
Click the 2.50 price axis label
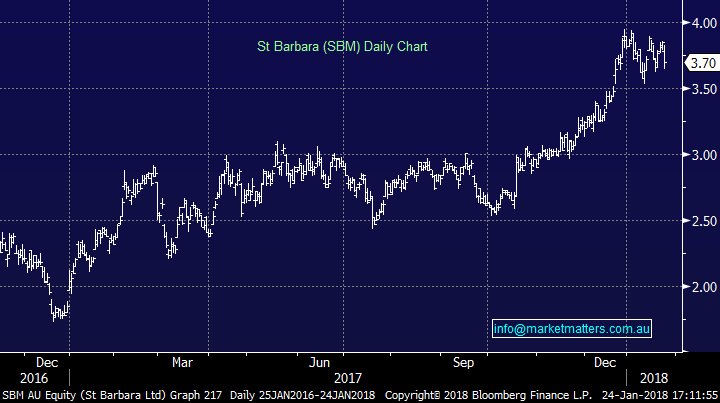pyautogui.click(x=704, y=221)
